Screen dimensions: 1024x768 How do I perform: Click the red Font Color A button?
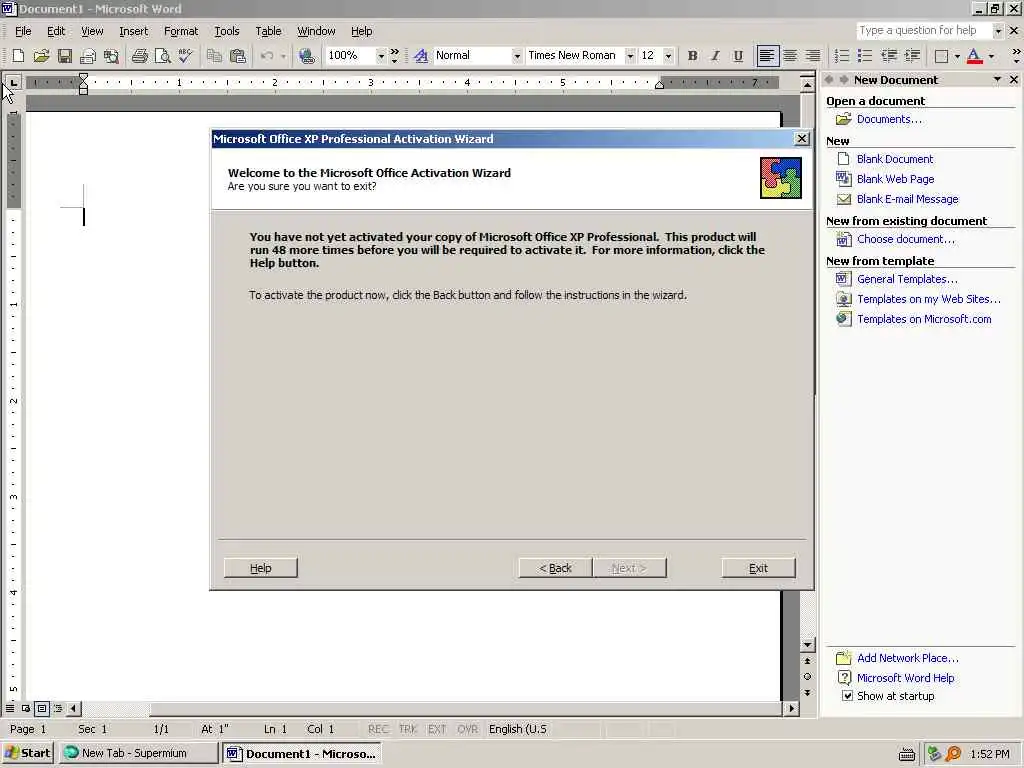[974, 56]
